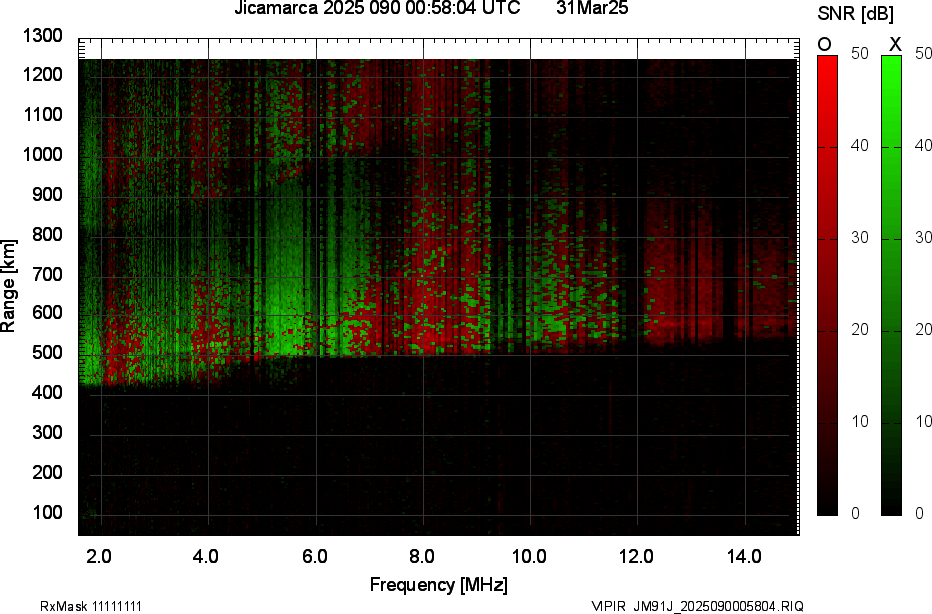Select the 'X' label above green colorbar

coord(895,44)
